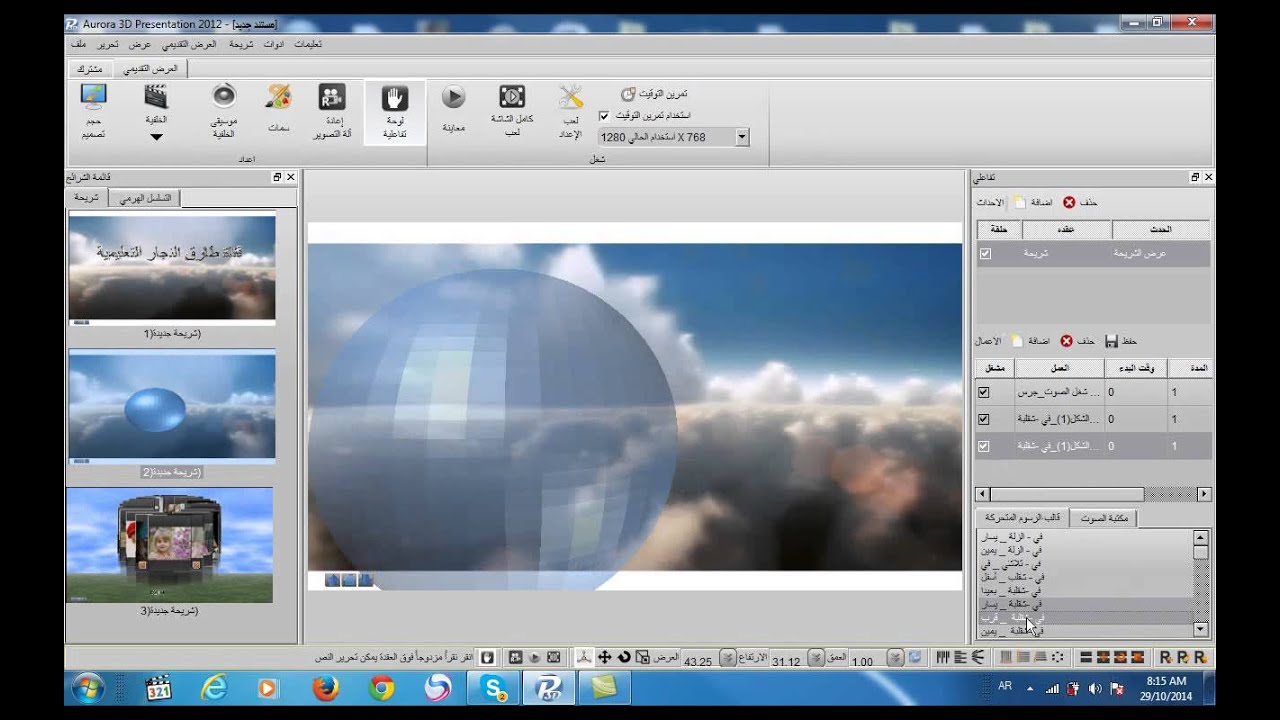Viewport: 1280px width, 720px height.
Task: Open the width value stepper dropdown
Action: click(x=727, y=658)
